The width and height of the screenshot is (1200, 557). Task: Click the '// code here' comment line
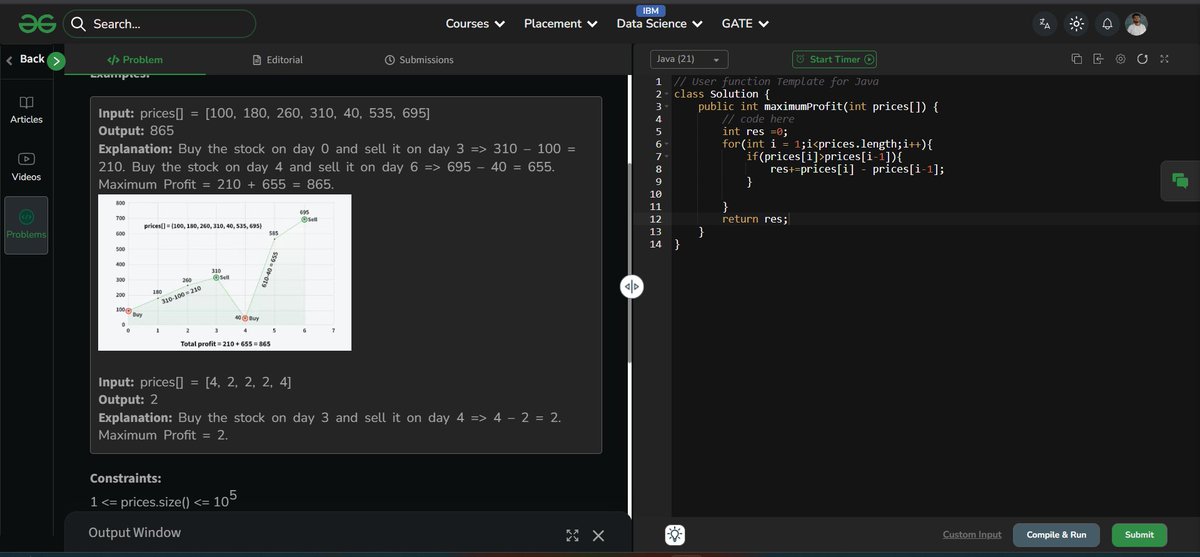[758, 119]
